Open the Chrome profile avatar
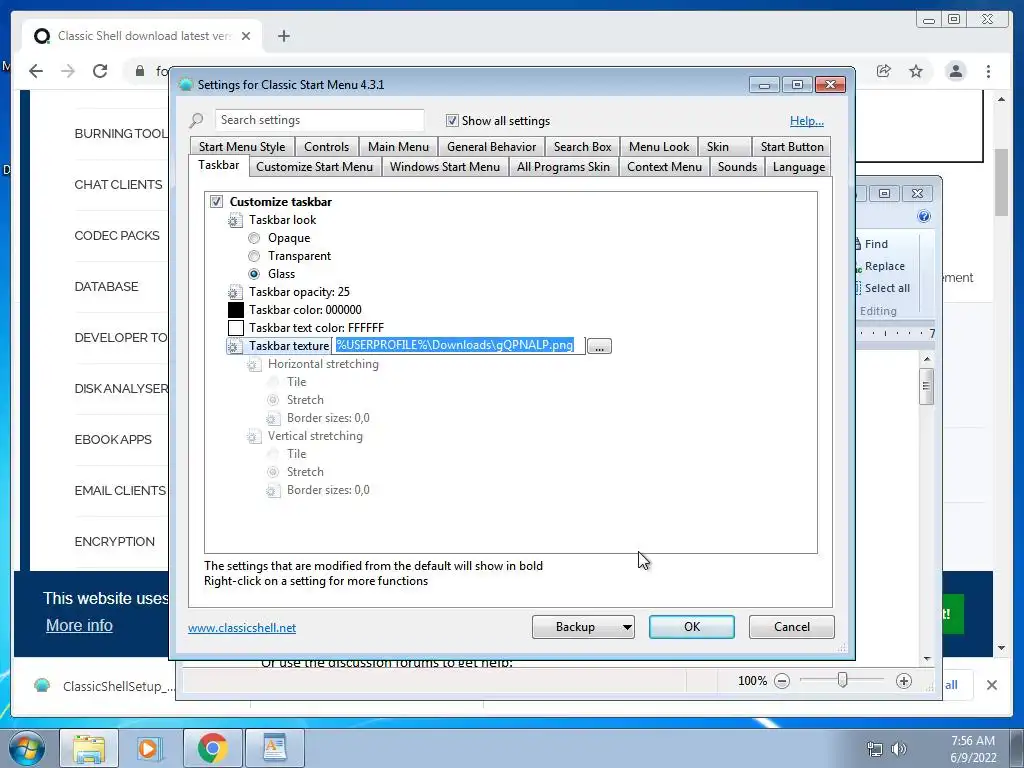The width and height of the screenshot is (1024, 768). (x=956, y=71)
